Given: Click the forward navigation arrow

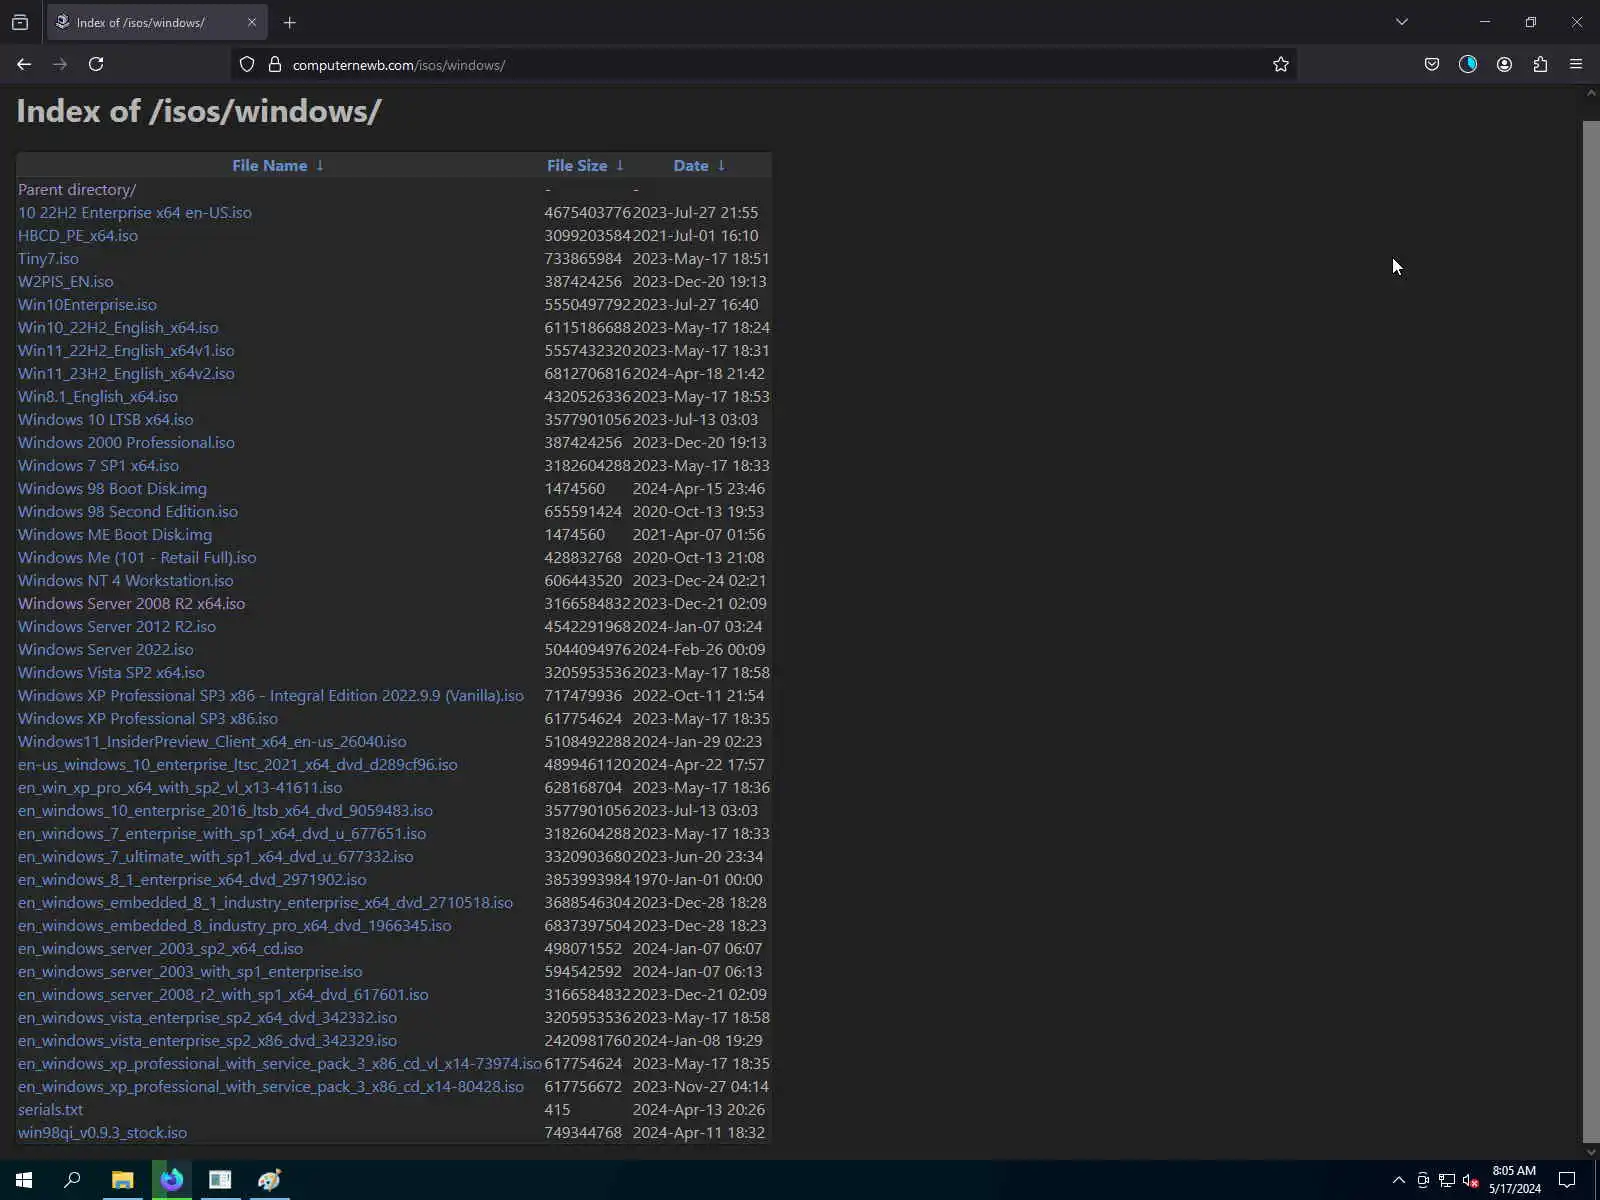Looking at the screenshot, I should click(x=60, y=64).
